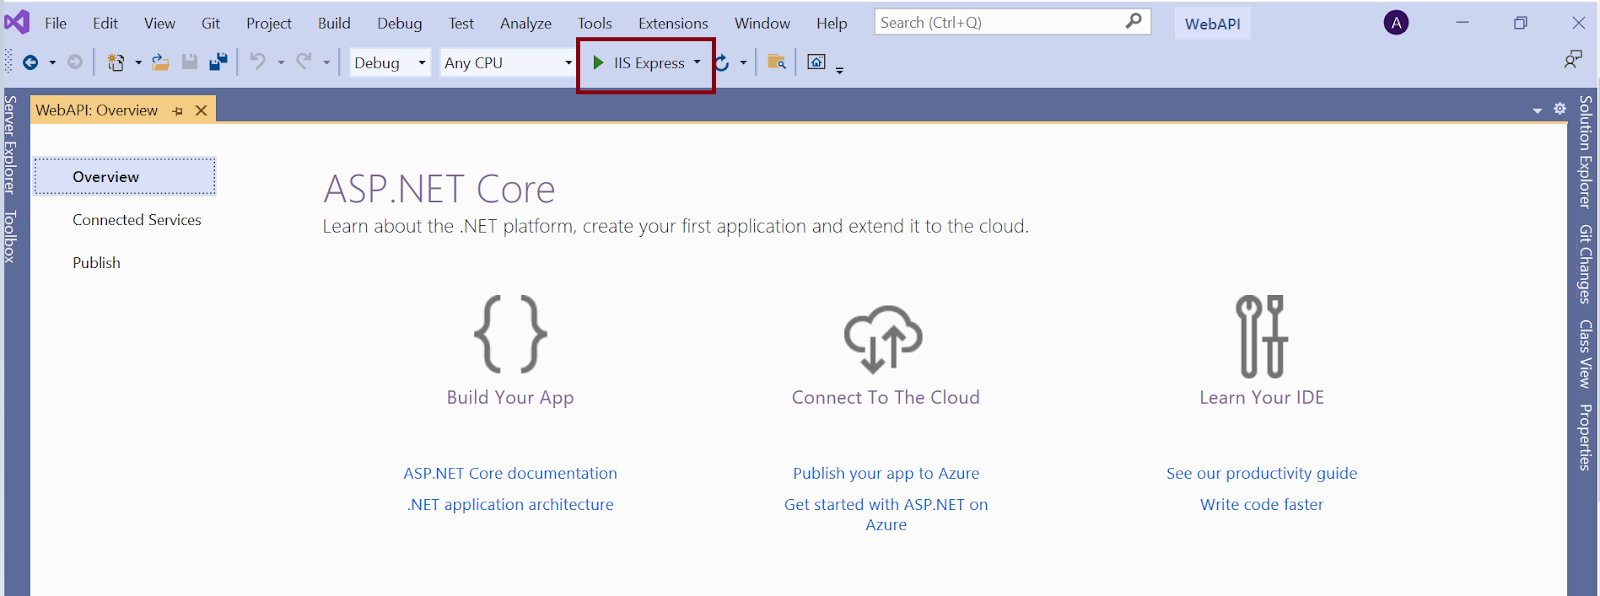
Task: Open the Write code faster link
Action: coord(1261,504)
